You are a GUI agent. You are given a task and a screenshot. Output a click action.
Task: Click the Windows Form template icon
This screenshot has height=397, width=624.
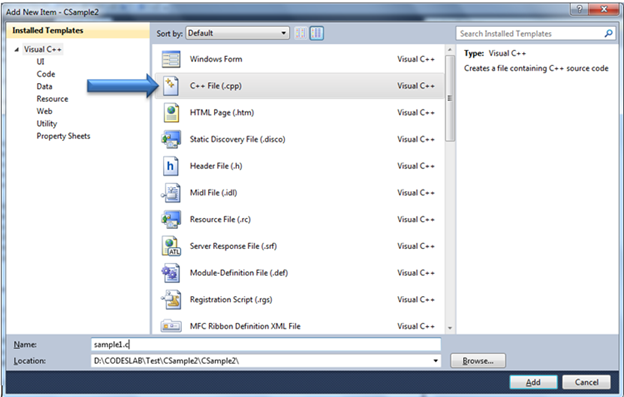tap(171, 59)
